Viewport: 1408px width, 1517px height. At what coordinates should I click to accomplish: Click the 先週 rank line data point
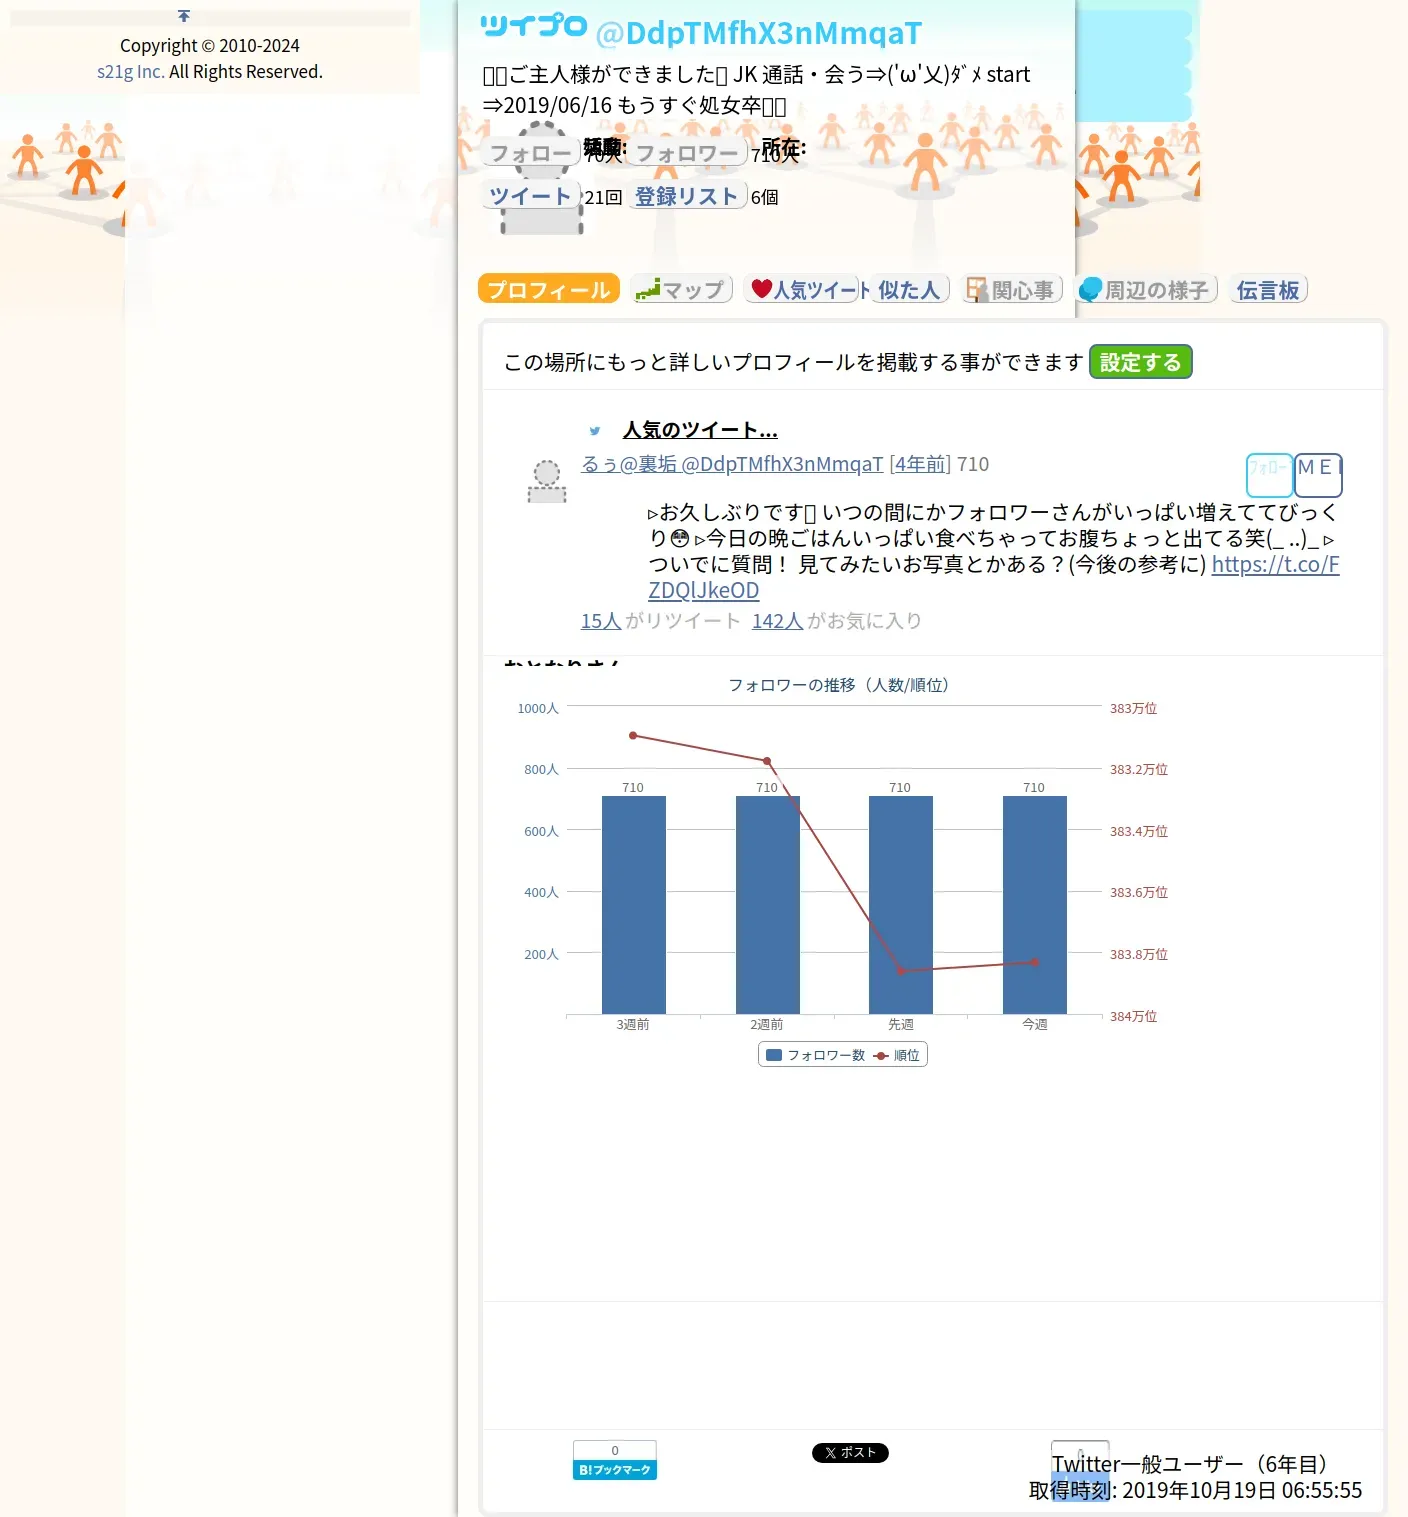click(x=901, y=971)
